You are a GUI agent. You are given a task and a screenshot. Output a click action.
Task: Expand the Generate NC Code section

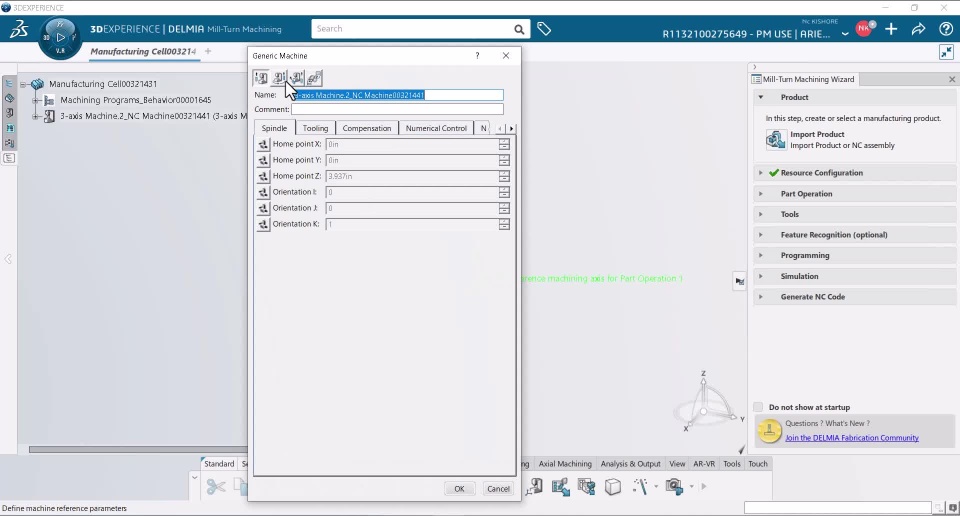[761, 297]
